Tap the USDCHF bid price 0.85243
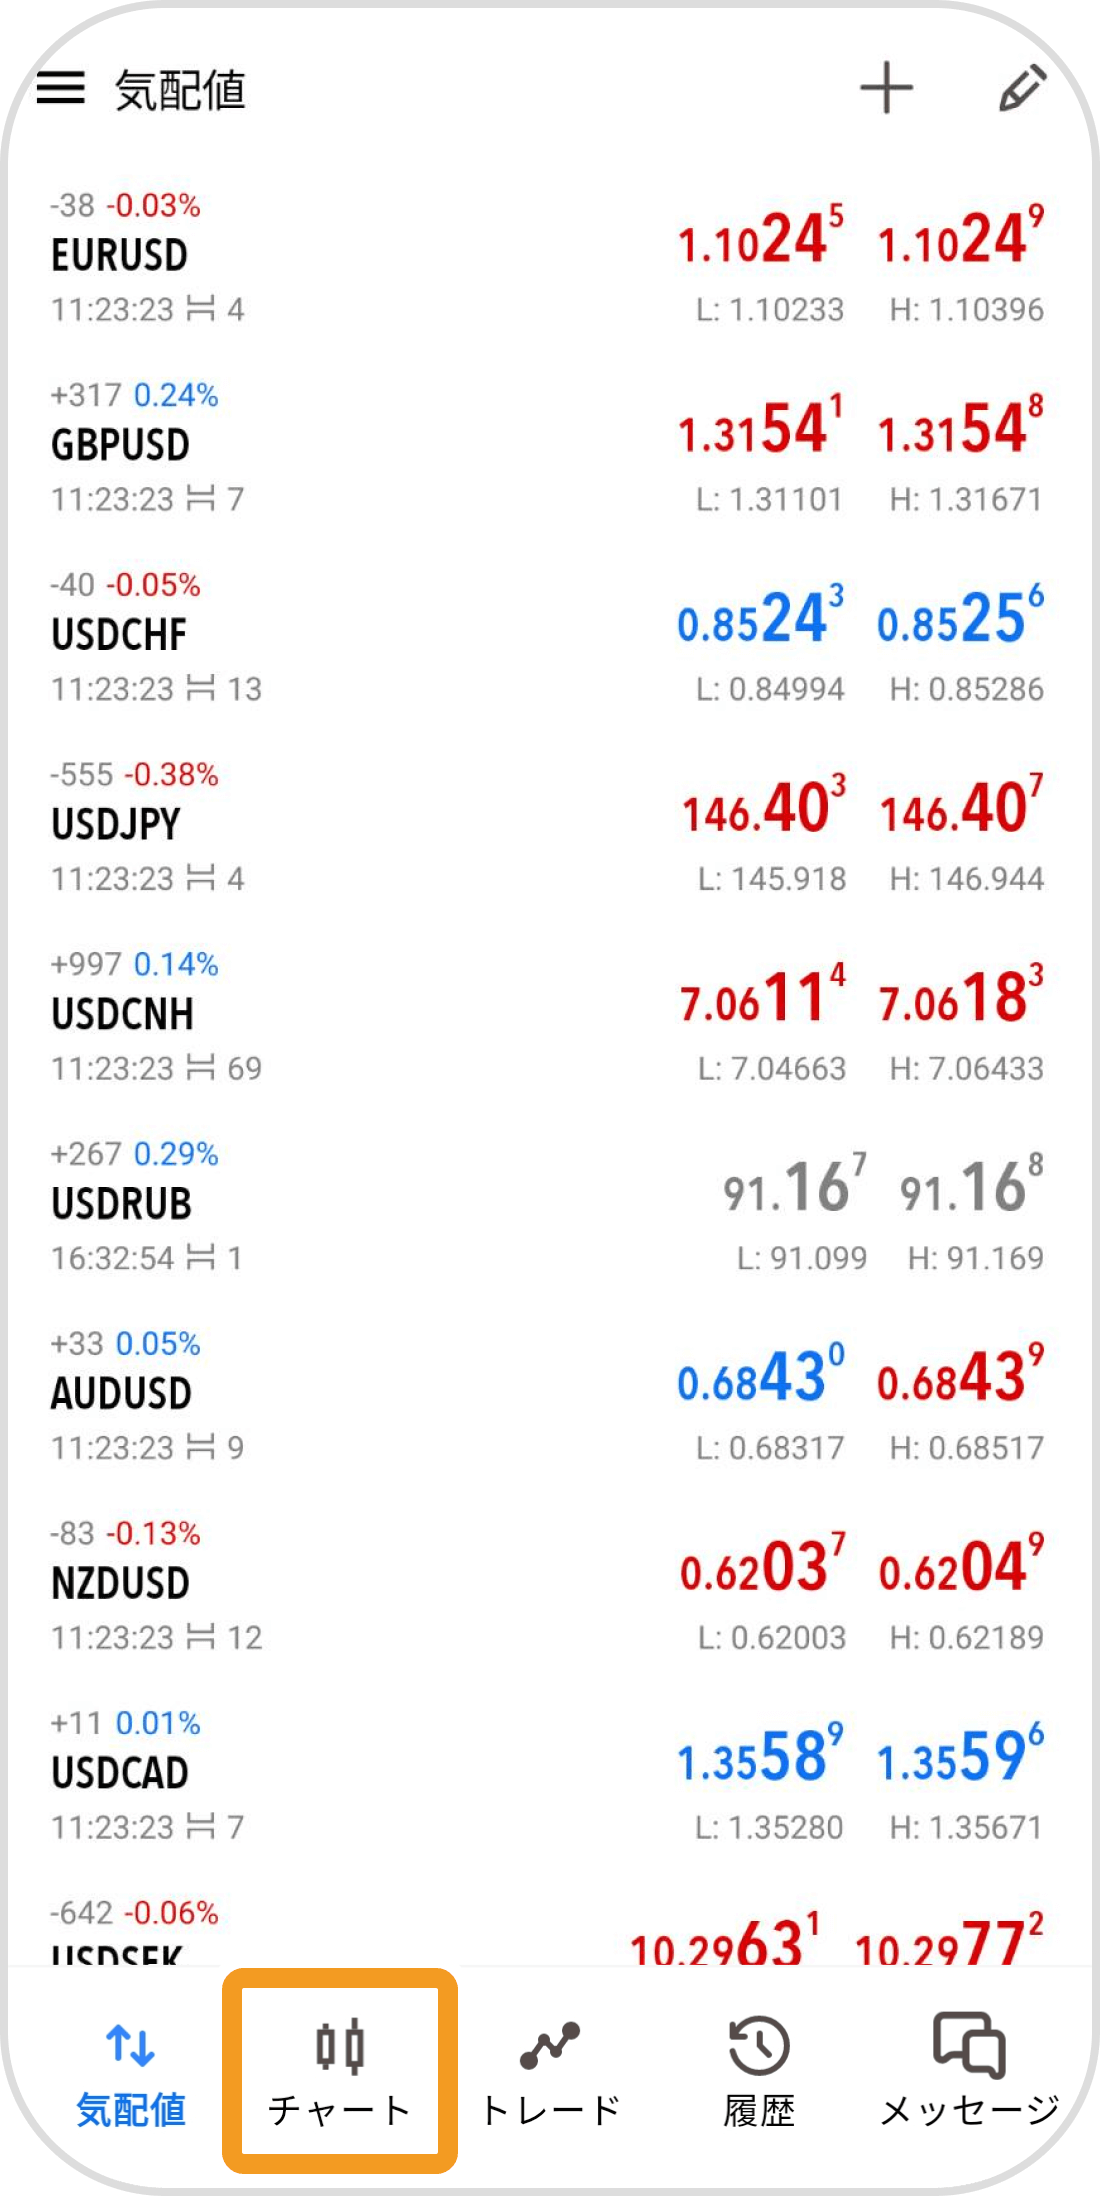Image resolution: width=1100 pixels, height=2196 pixels. pyautogui.click(x=760, y=618)
